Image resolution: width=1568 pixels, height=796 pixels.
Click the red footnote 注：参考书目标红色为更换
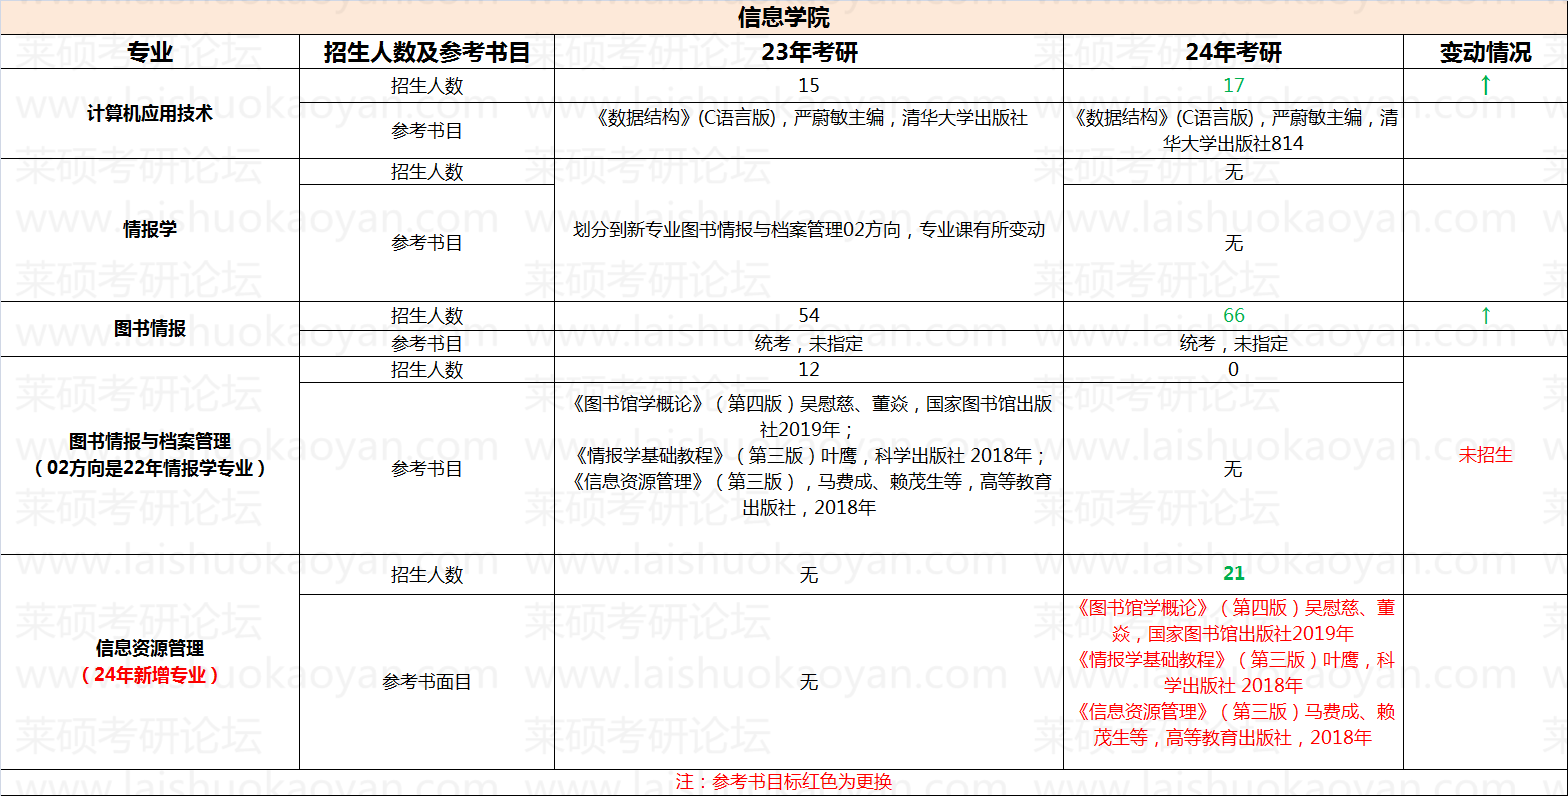783,782
